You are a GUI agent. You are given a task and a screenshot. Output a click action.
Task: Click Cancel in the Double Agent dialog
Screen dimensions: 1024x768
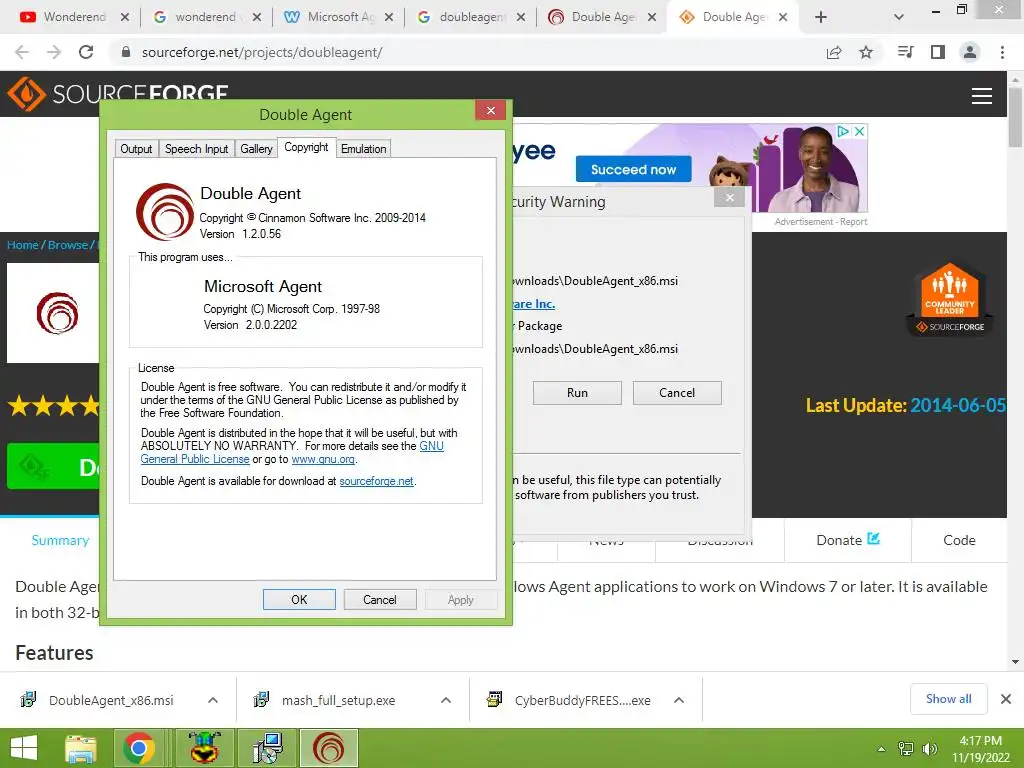(x=379, y=600)
